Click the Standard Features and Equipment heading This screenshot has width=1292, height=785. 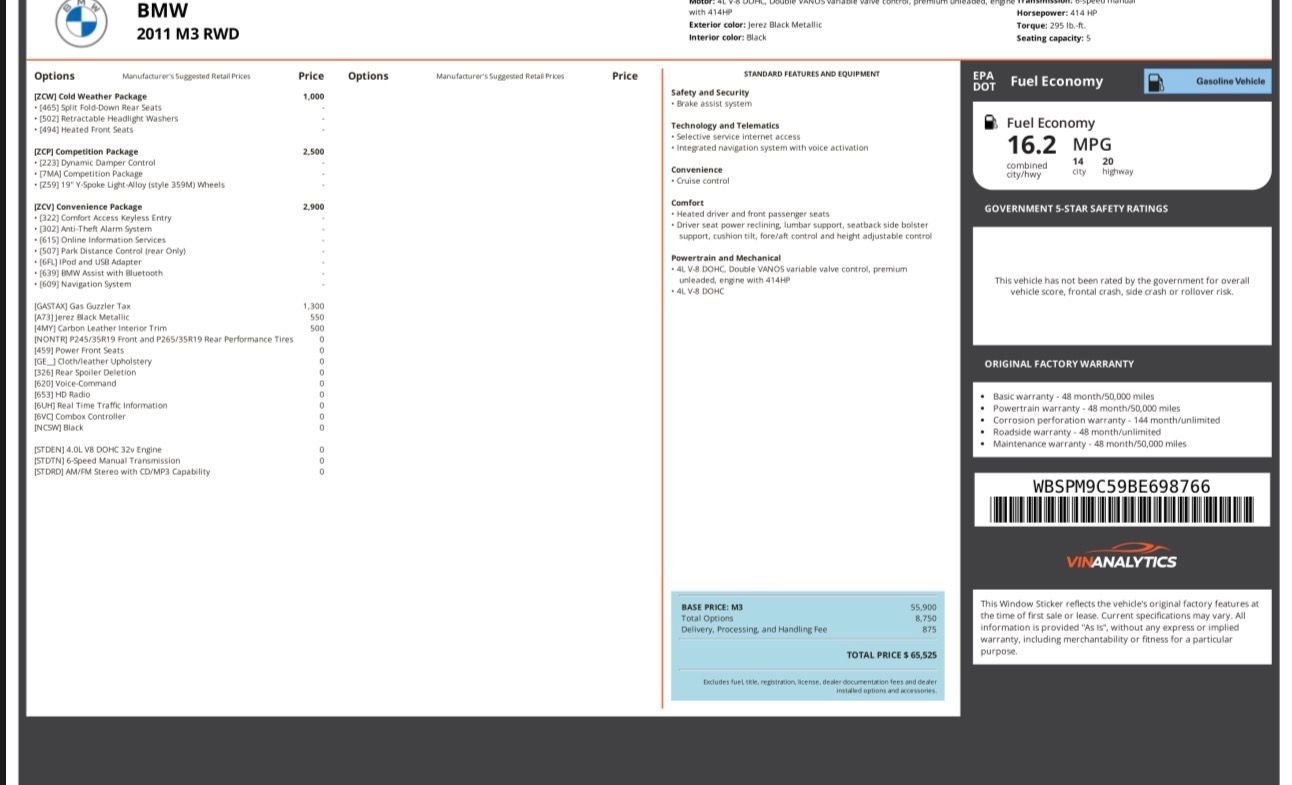coord(812,74)
